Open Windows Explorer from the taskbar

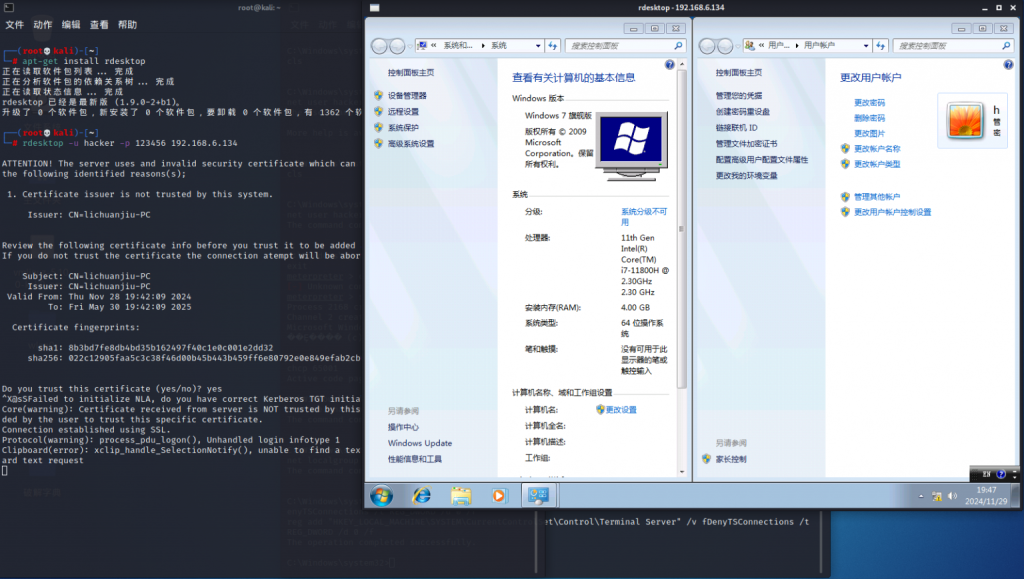coord(460,496)
